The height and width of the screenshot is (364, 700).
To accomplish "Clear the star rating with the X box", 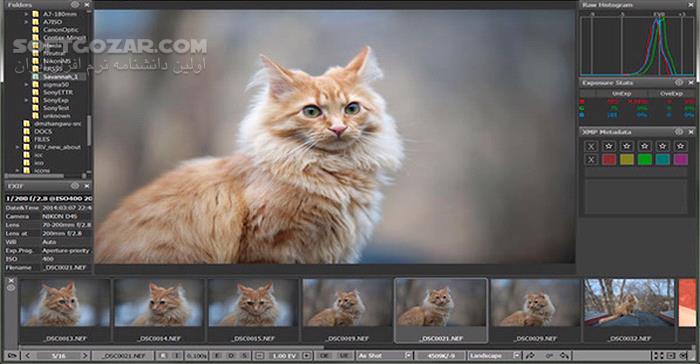I will pyautogui.click(x=591, y=146).
